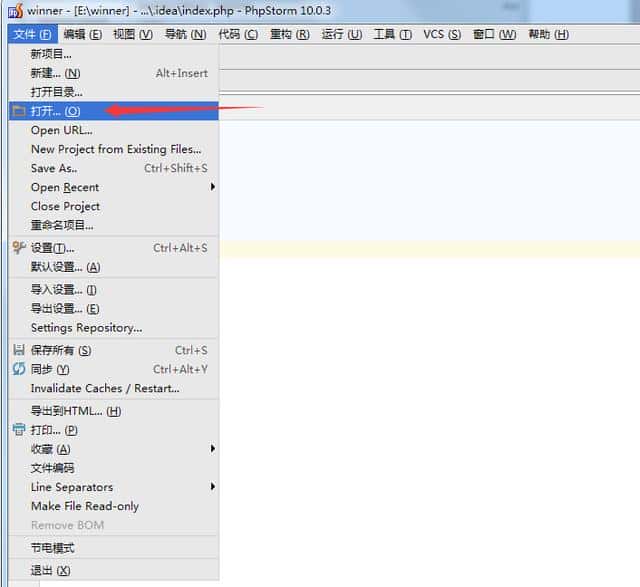640x587 pixels.
Task: Choose 文件编码 entry
Action: click(x=113, y=468)
